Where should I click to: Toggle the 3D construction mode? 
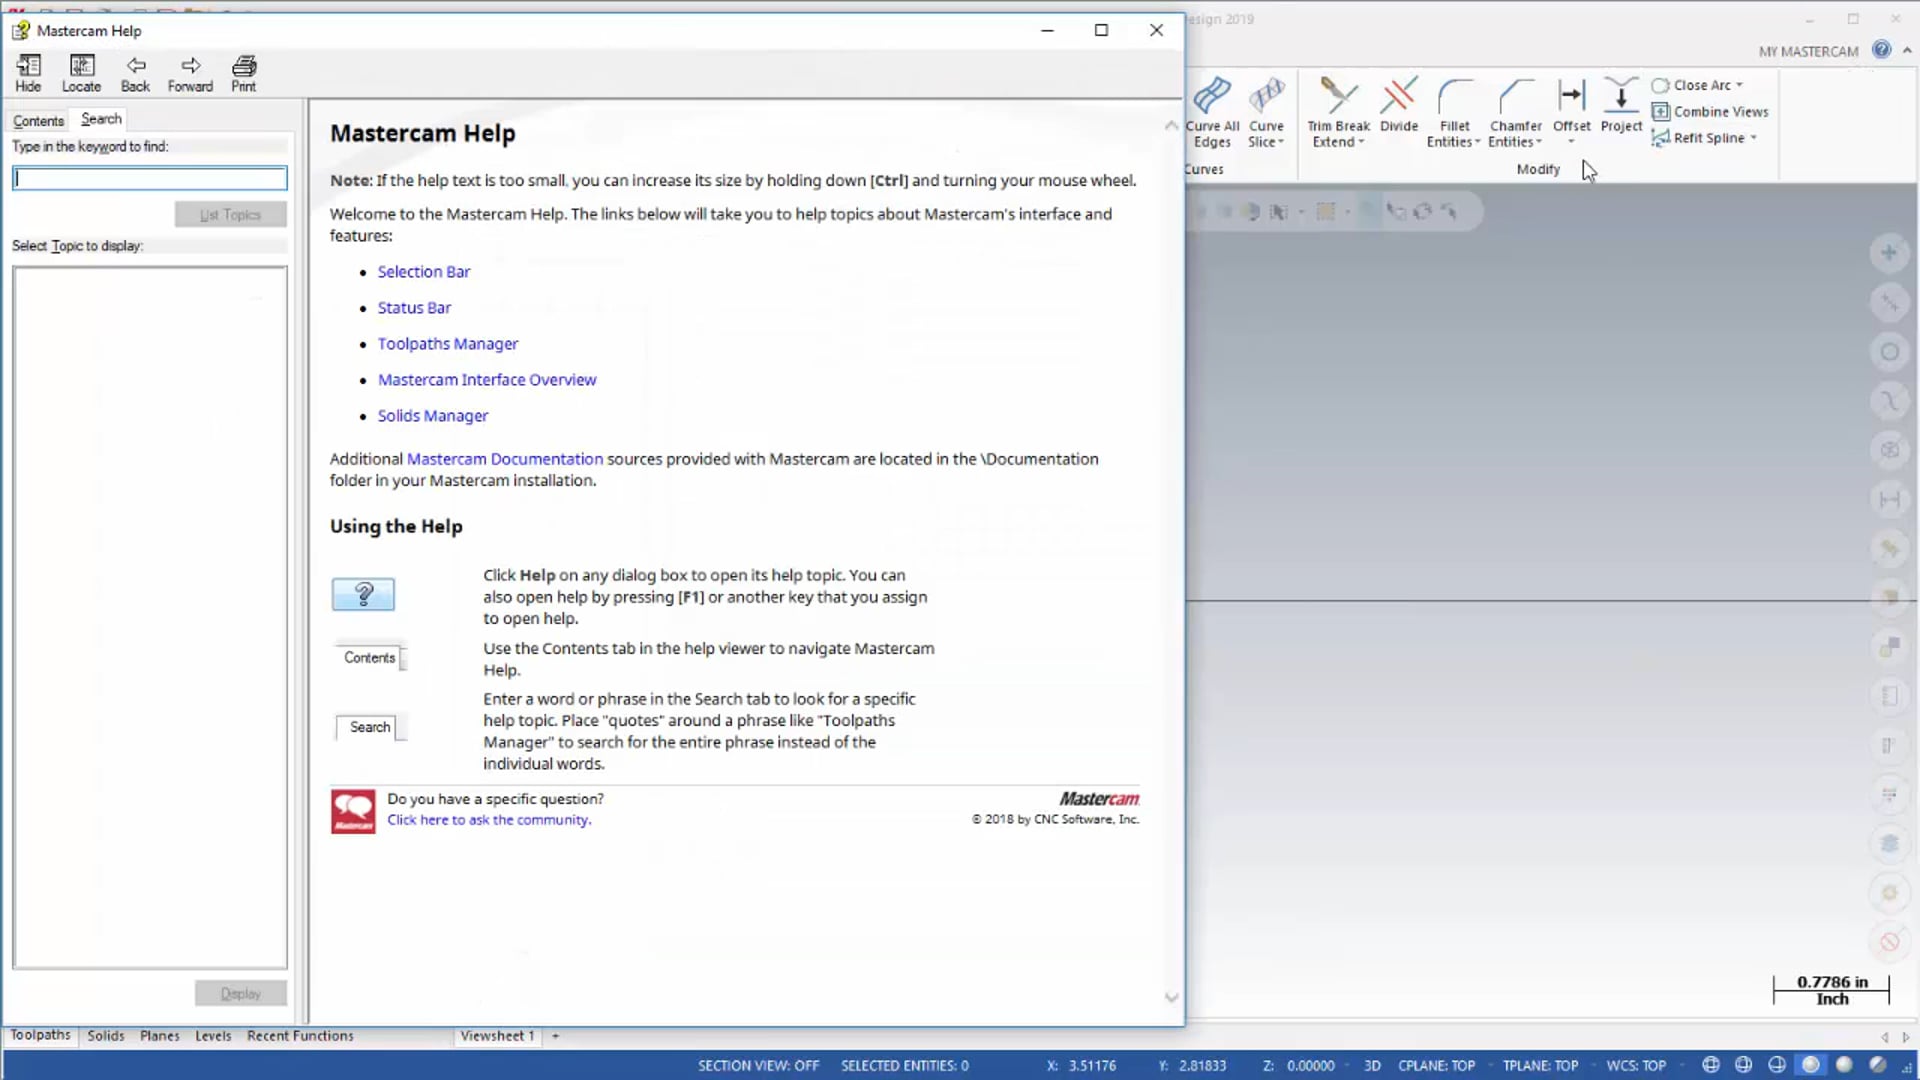1372,1066
